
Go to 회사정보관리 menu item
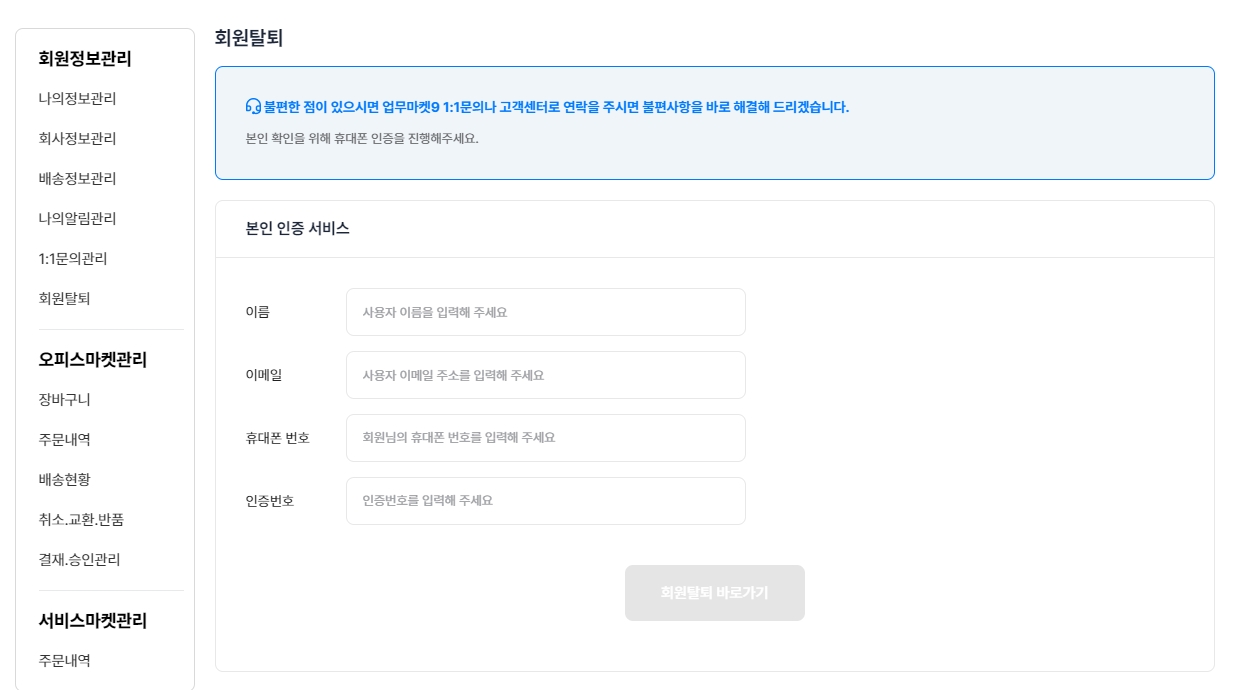pos(77,138)
